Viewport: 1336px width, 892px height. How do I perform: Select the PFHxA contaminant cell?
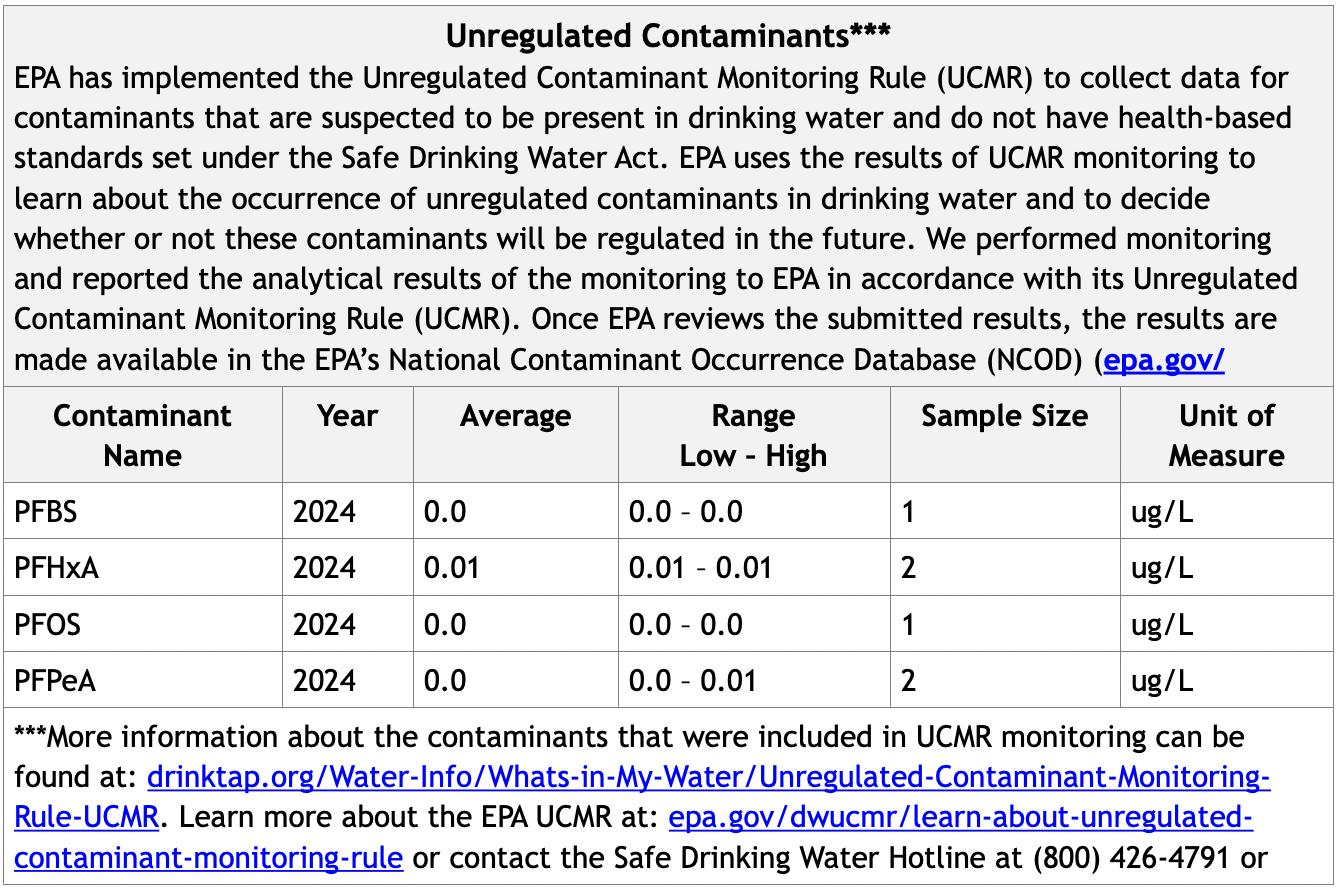point(57,568)
